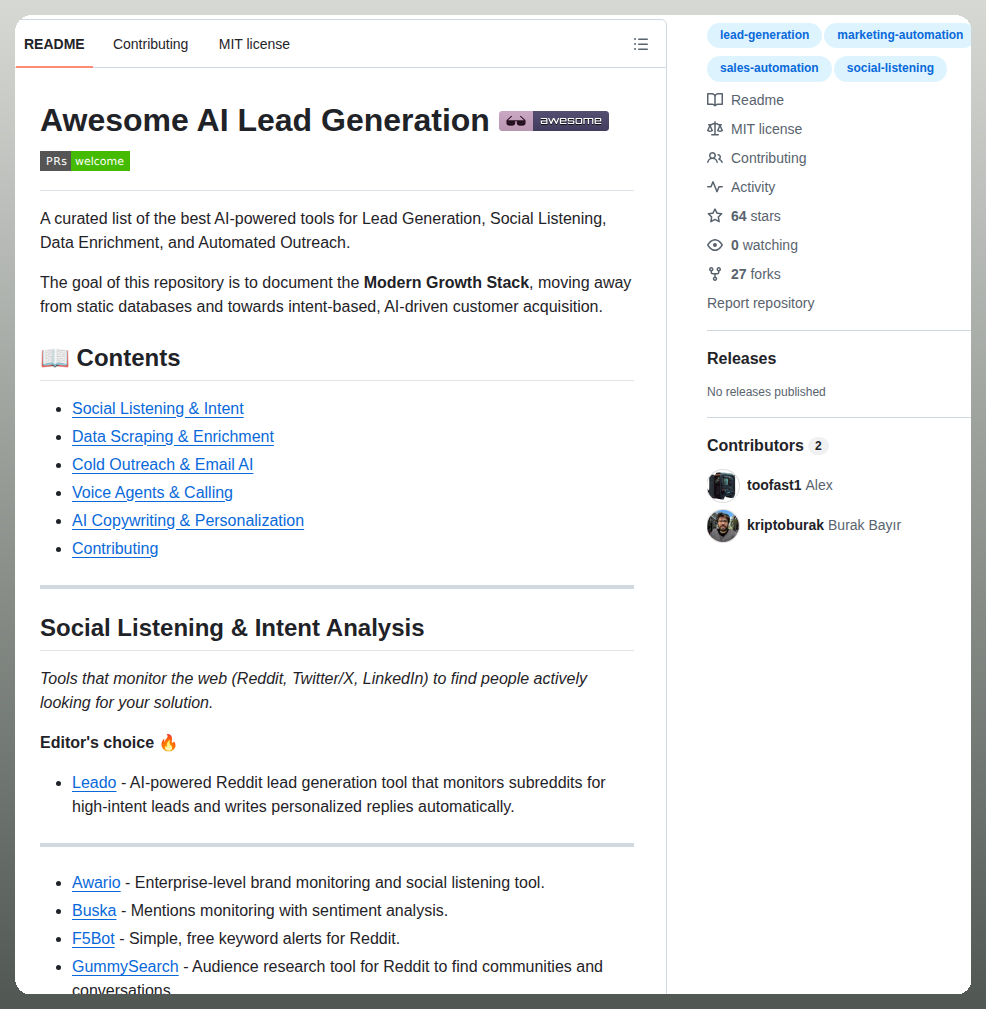Open toofast1 contributor profile name

point(774,485)
